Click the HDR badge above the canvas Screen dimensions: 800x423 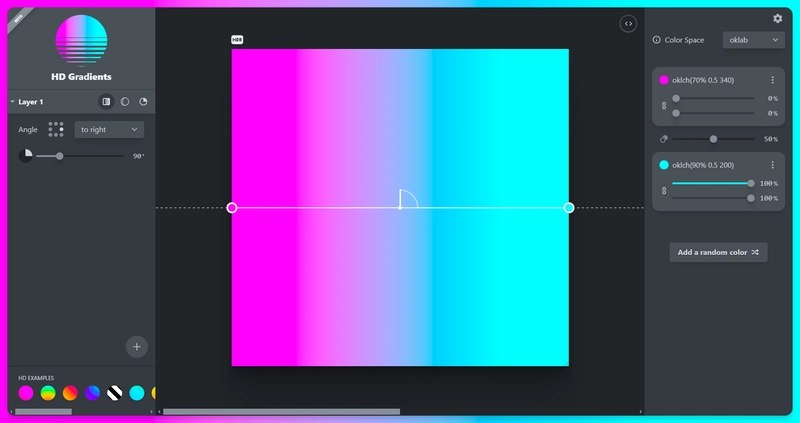click(237, 40)
